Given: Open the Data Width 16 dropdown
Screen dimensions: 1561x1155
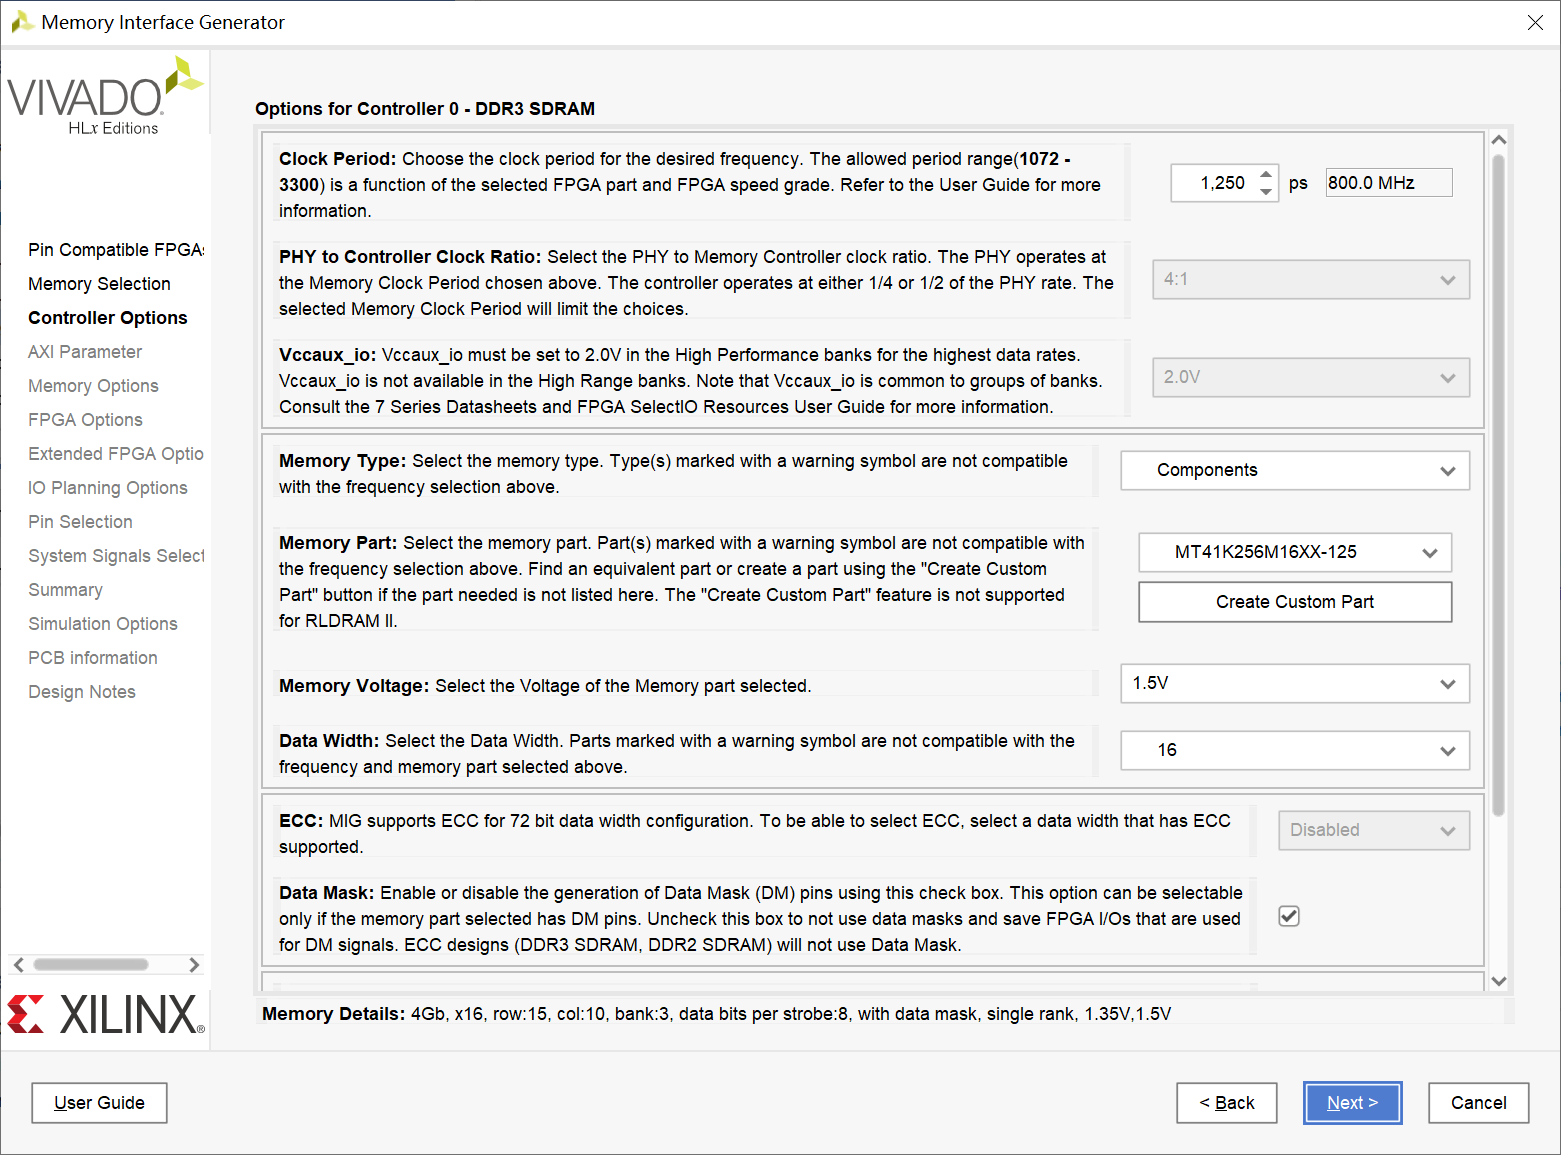Looking at the screenshot, I should [x=1295, y=751].
